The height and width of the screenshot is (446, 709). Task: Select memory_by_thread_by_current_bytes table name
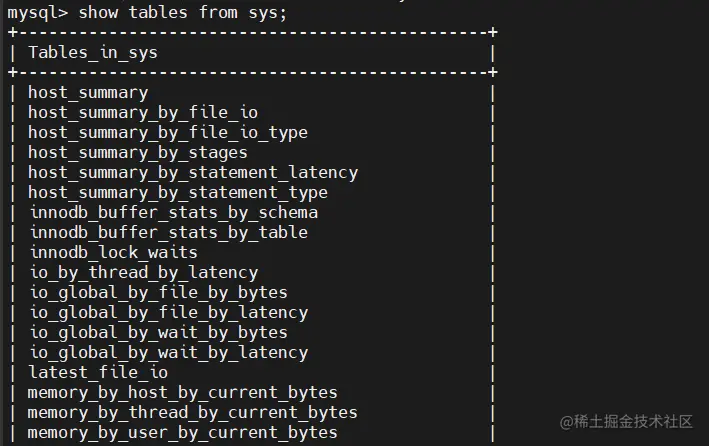pos(192,412)
